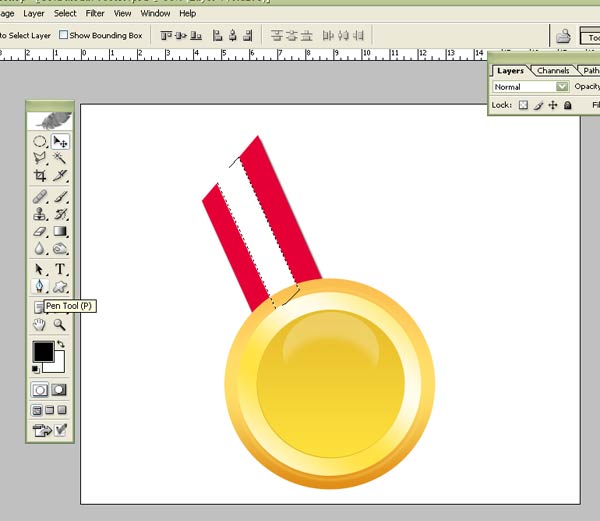This screenshot has height=521, width=600.
Task: Select the Healing Brush tool
Action: coord(39,197)
